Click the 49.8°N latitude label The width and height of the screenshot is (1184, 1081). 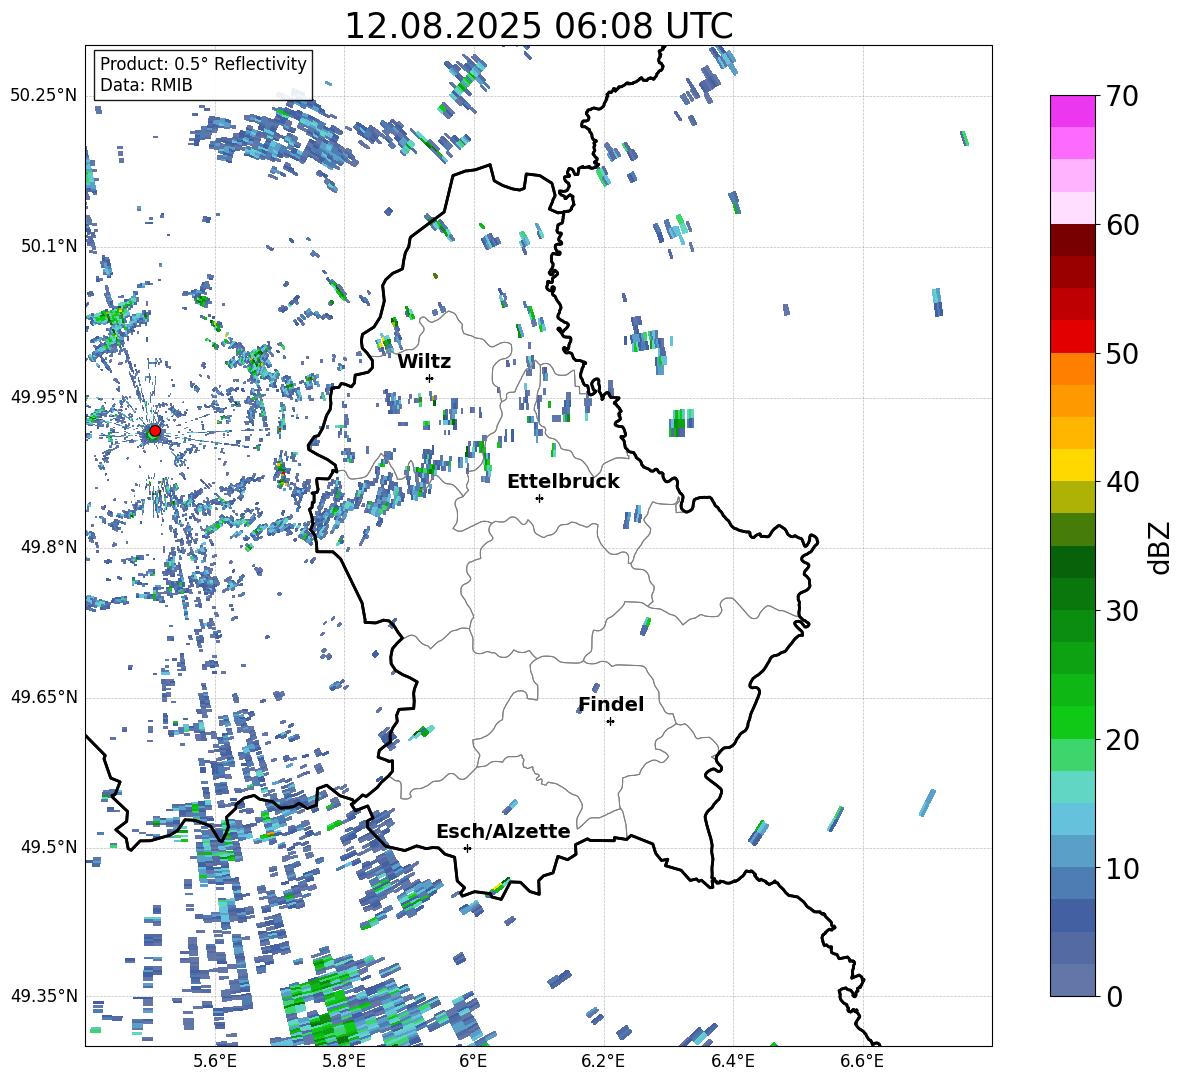pyautogui.click(x=49, y=547)
